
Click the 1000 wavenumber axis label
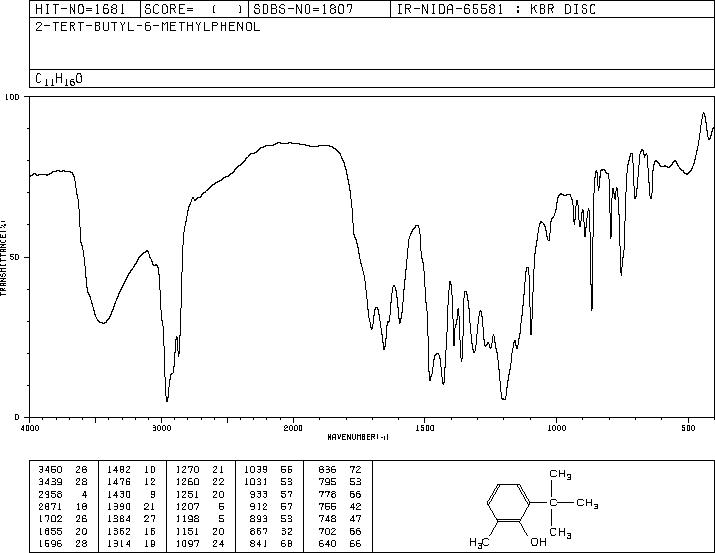(556, 428)
